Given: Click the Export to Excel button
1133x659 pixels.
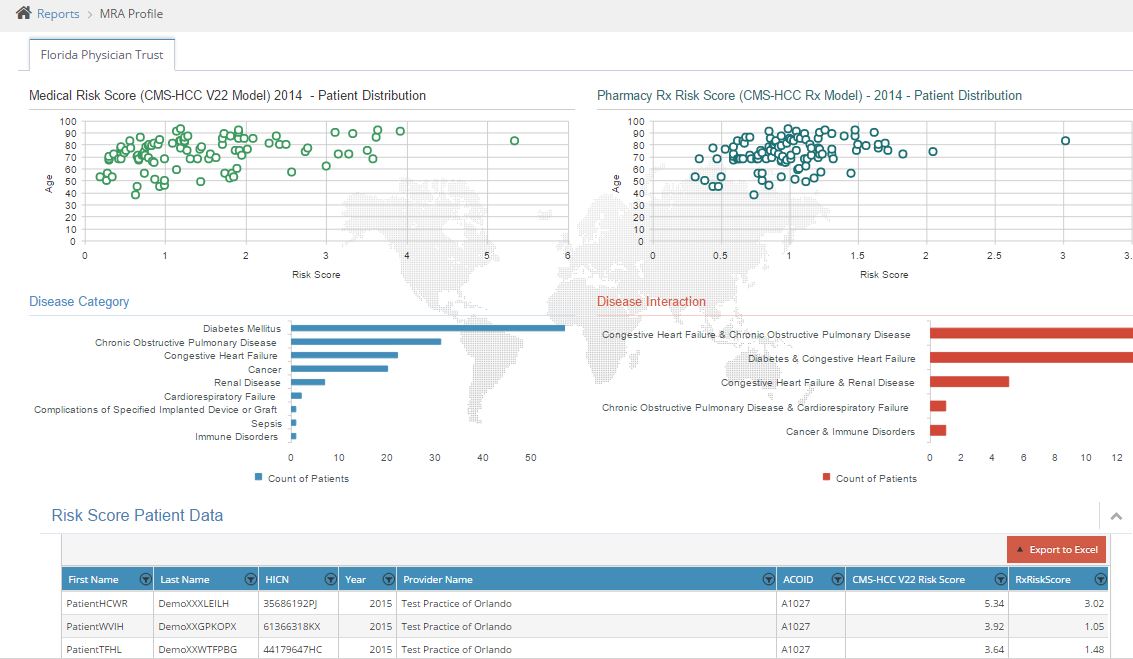Looking at the screenshot, I should (x=1056, y=549).
